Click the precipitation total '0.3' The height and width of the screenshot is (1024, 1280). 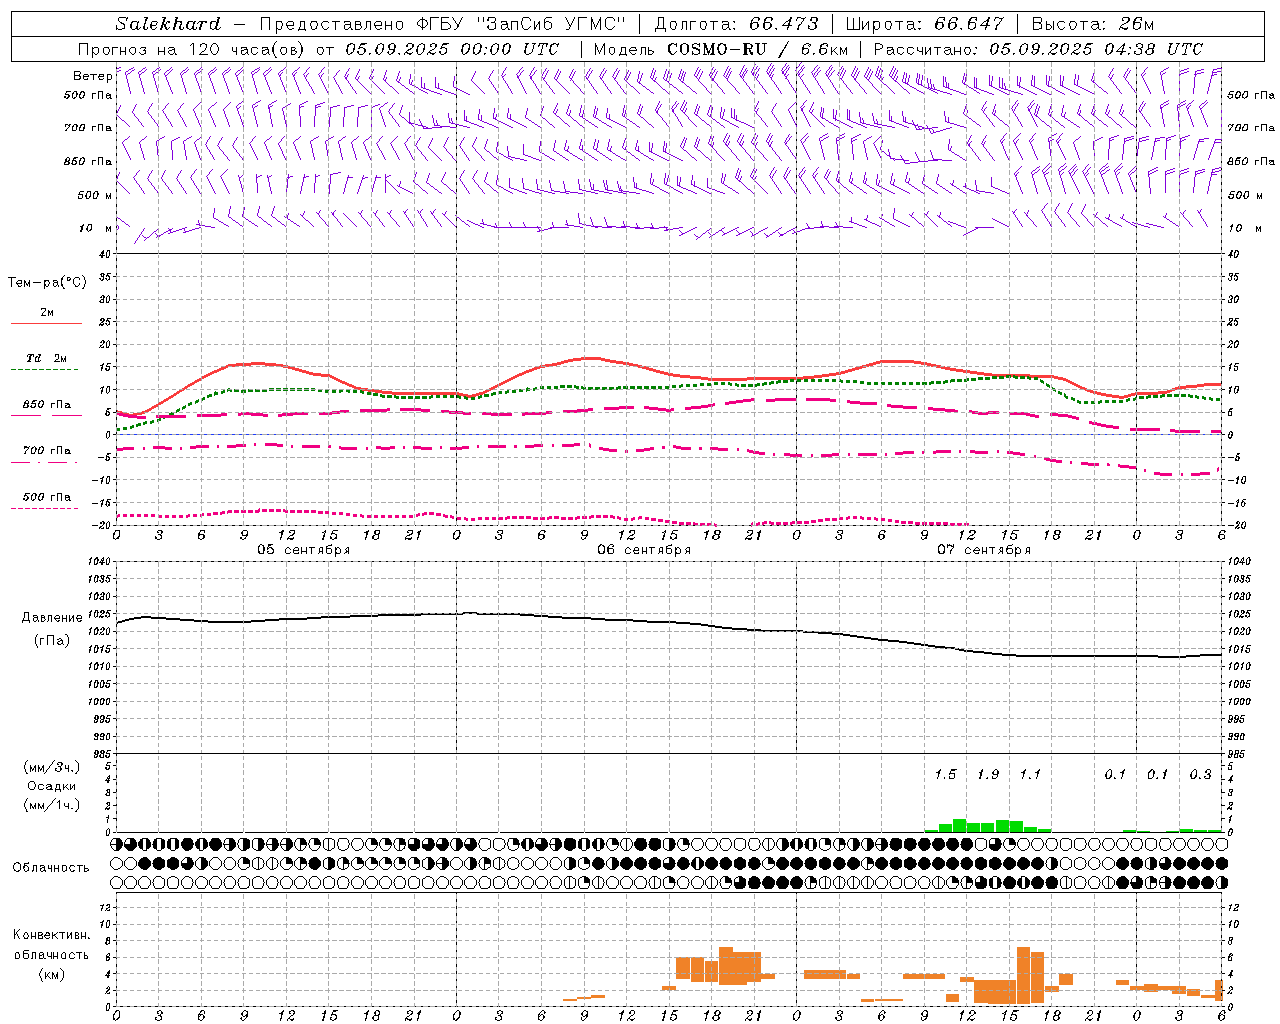point(1200,774)
